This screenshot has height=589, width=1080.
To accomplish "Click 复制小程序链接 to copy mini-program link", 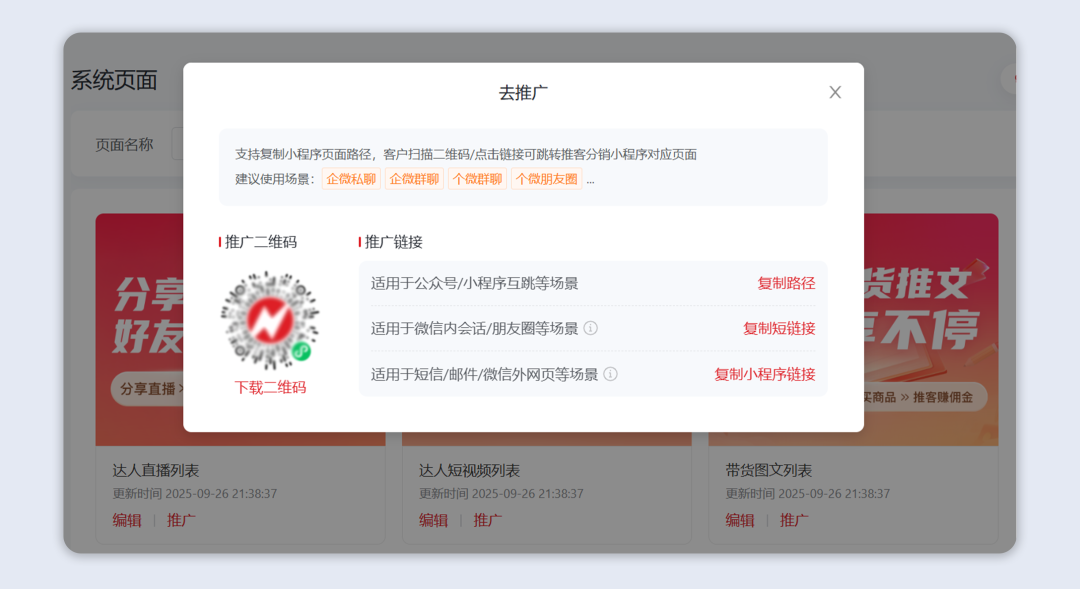I will tap(766, 375).
